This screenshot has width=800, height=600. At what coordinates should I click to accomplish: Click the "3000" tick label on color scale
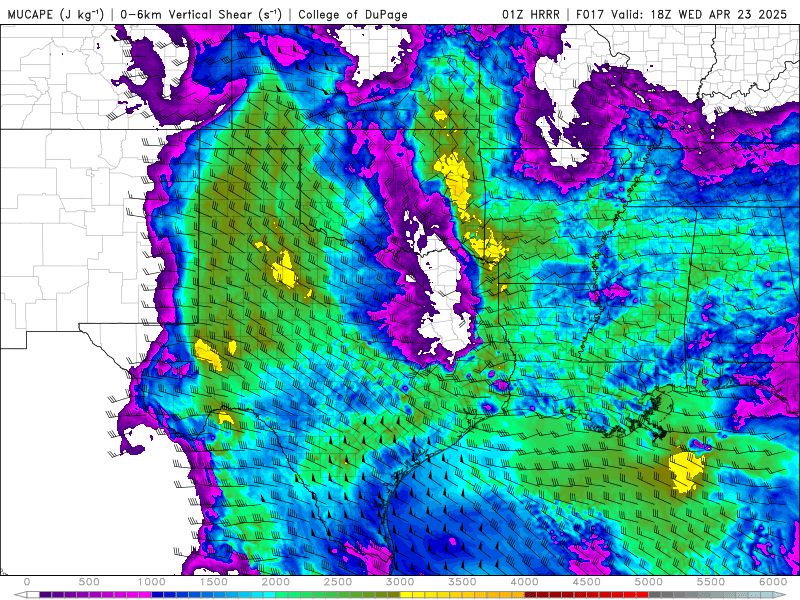pos(401,582)
